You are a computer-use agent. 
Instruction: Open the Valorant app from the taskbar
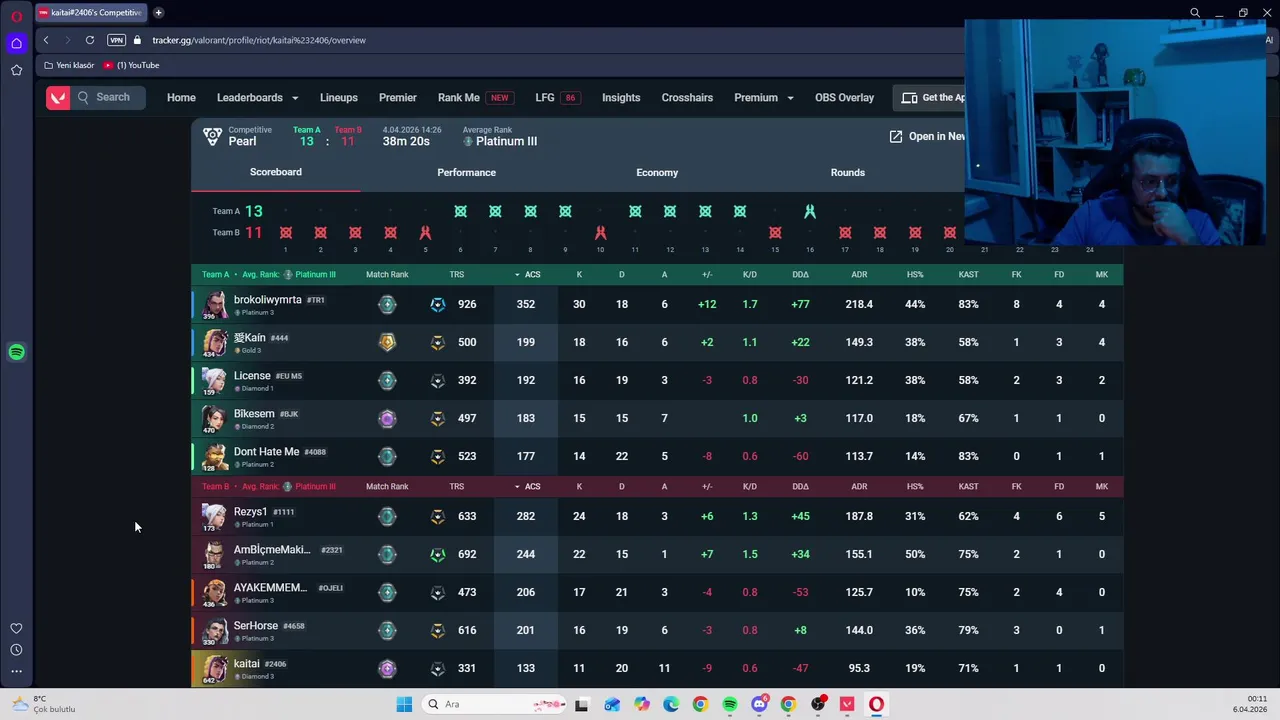847,704
